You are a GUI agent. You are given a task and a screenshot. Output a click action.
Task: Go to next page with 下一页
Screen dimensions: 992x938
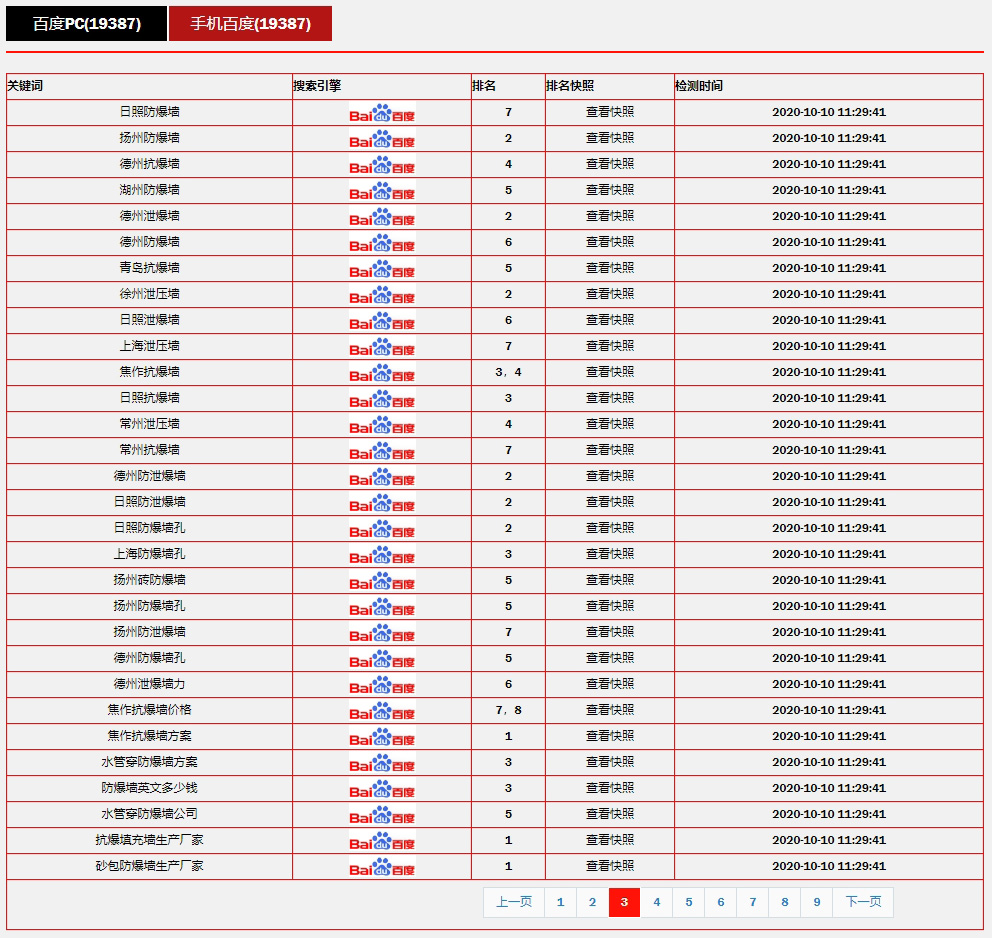point(863,902)
